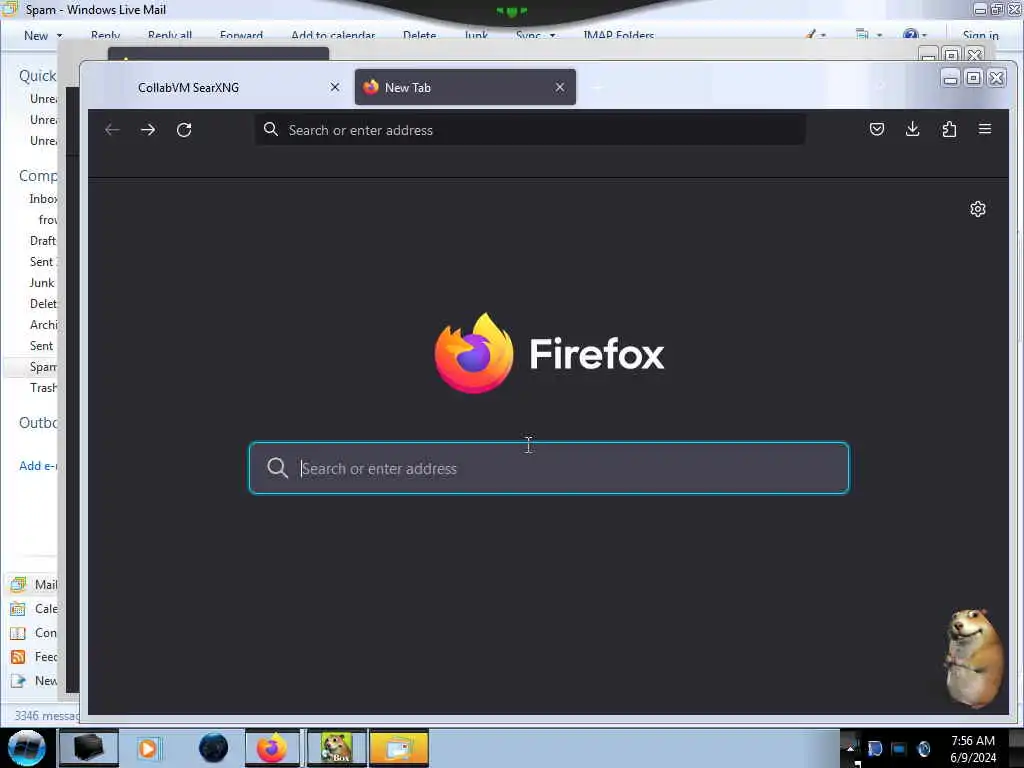Viewport: 1024px width, 768px height.
Task: Open the Firefox hamburger application menu
Action: point(985,129)
